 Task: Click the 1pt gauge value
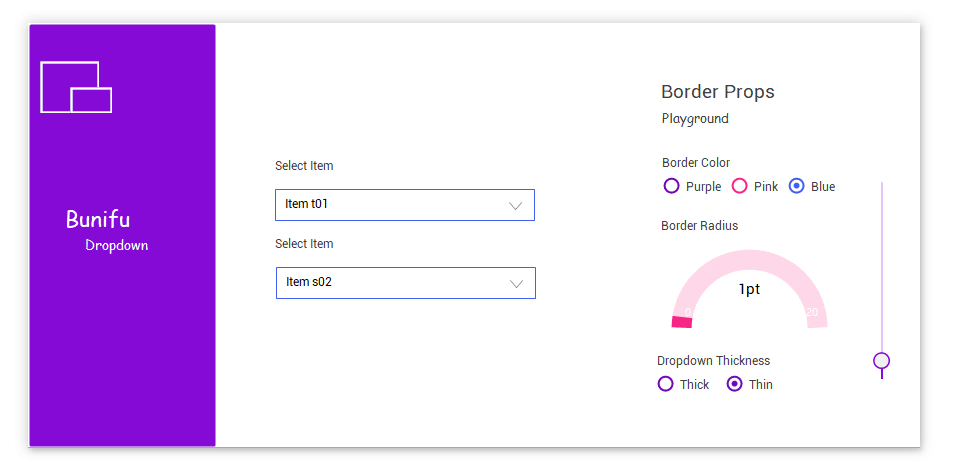[x=749, y=289]
